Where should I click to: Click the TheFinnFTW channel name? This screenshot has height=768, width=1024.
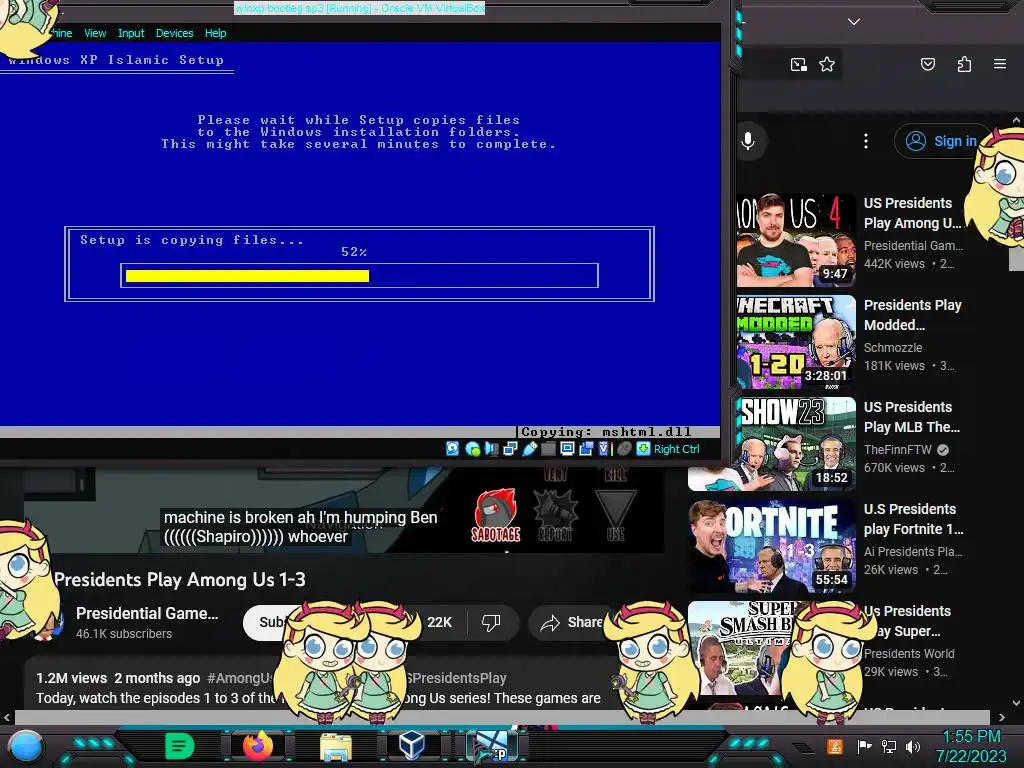click(897, 449)
